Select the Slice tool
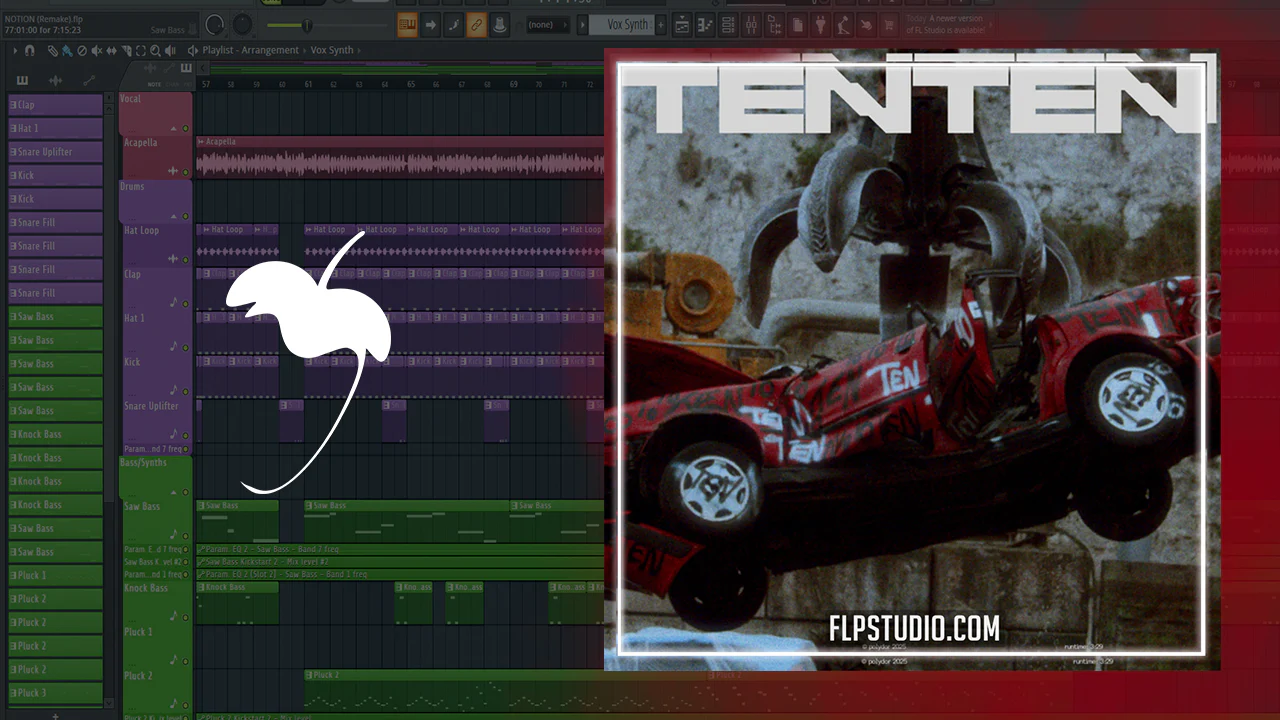 click(127, 50)
